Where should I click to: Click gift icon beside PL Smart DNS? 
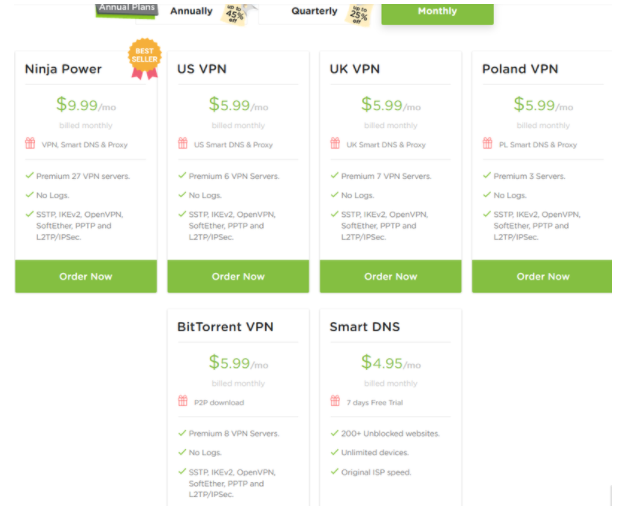pos(487,143)
